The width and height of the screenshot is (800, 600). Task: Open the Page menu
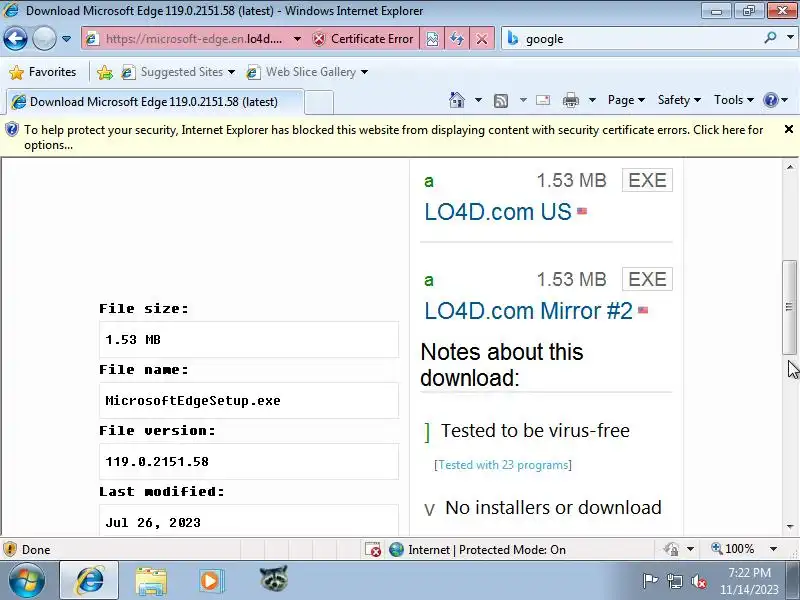point(626,100)
